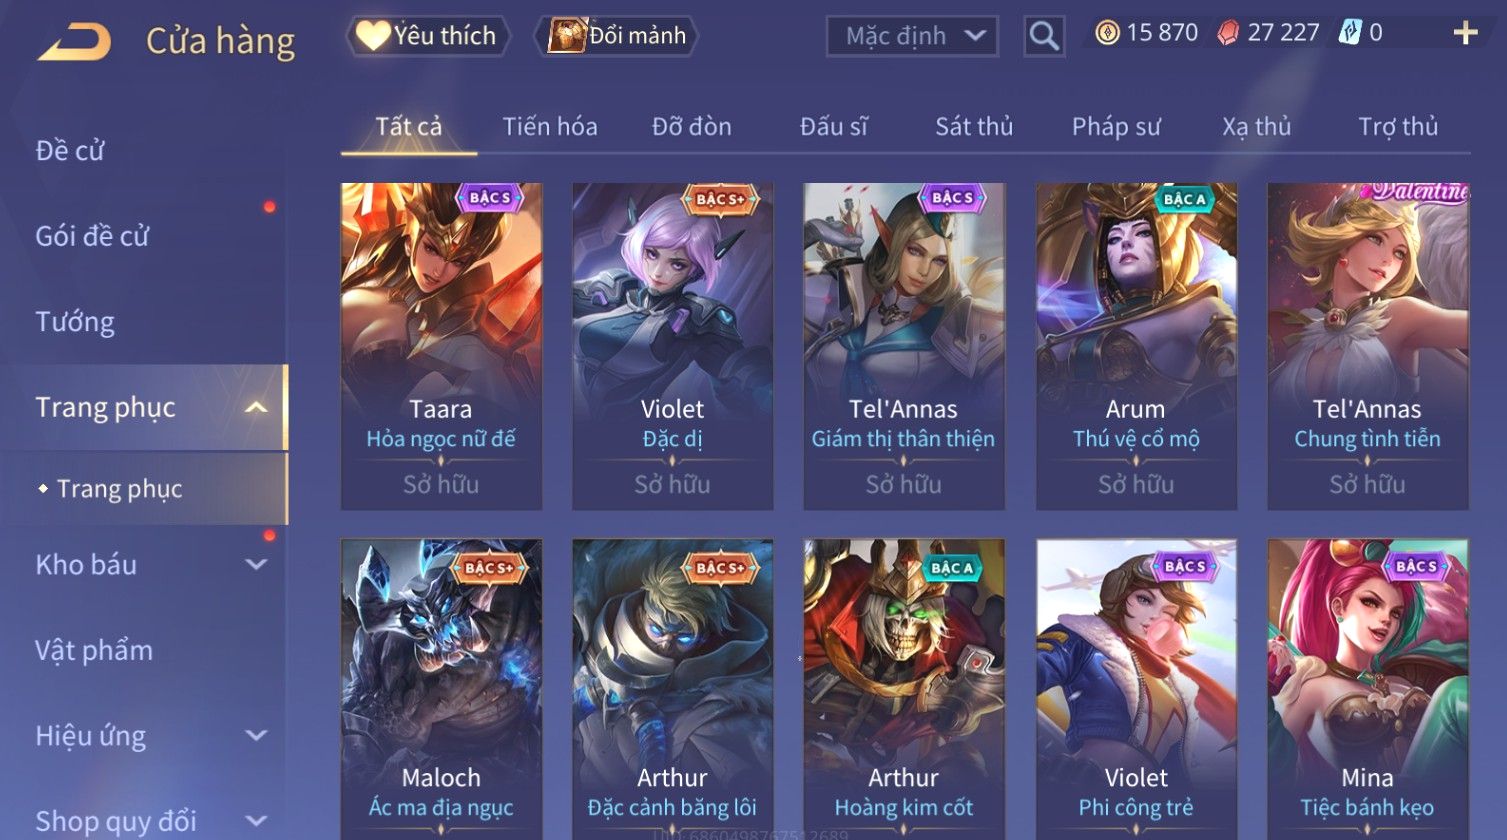The image size is (1507, 840).
Task: Open Yêu thích heart favorites
Action: click(x=428, y=36)
